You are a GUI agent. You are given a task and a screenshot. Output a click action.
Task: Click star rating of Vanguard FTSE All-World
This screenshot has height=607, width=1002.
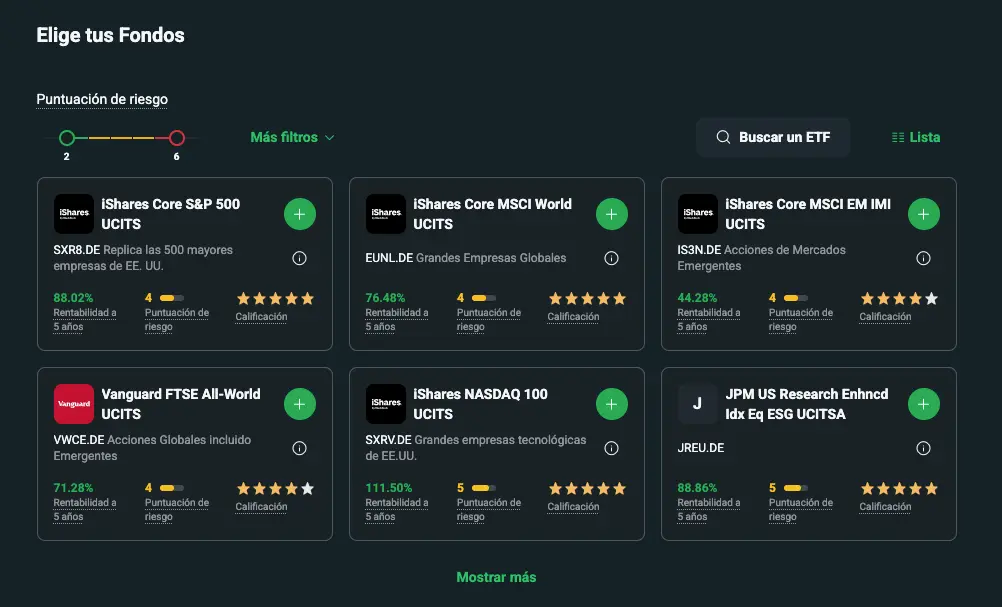coord(275,489)
